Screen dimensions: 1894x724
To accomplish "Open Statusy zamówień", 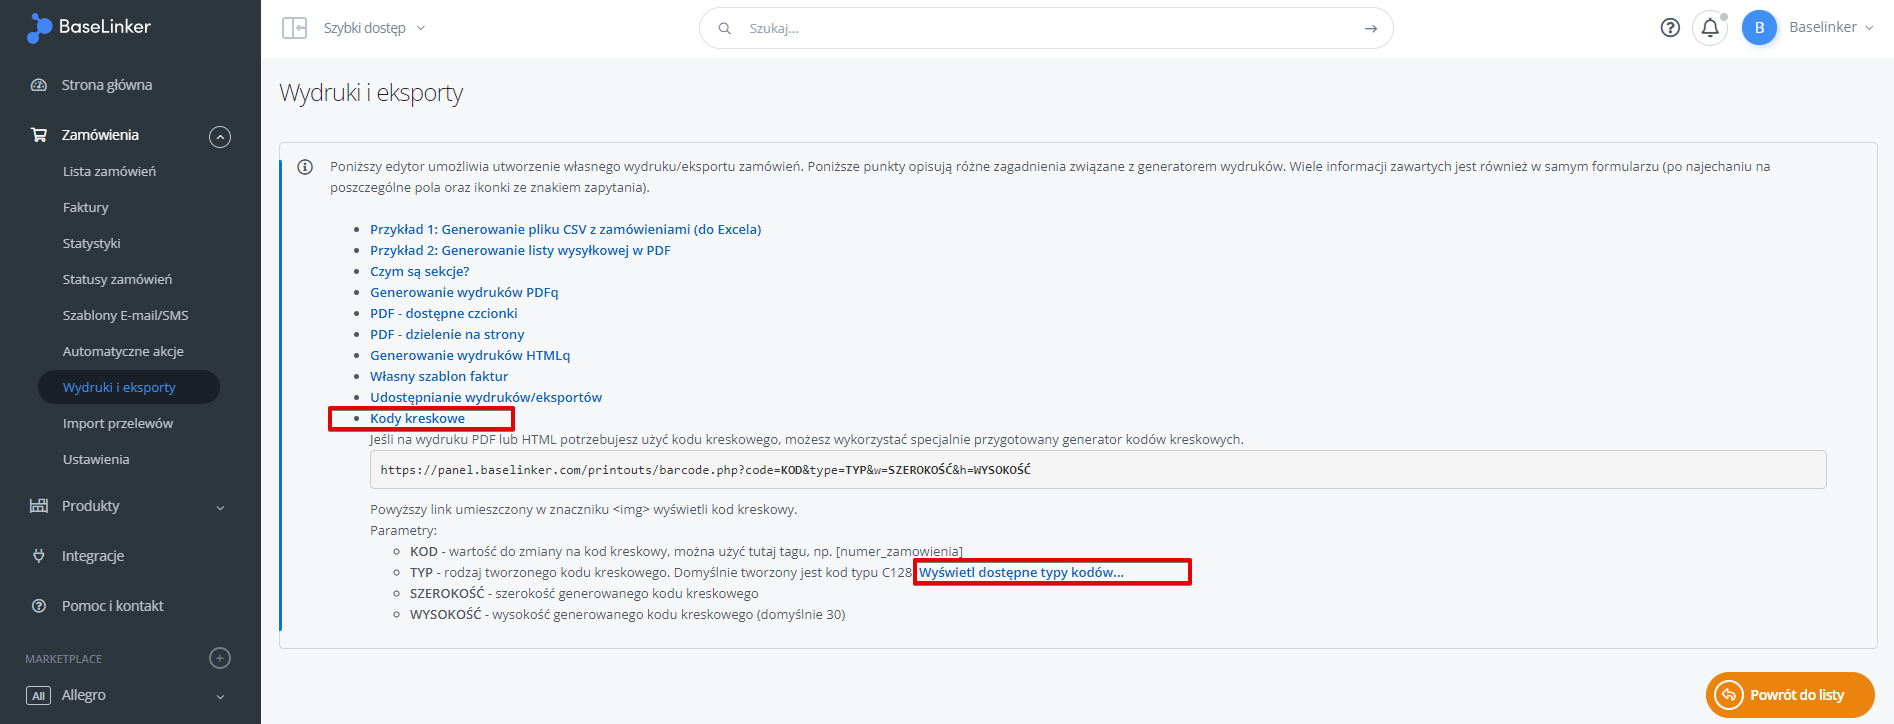I will [117, 279].
